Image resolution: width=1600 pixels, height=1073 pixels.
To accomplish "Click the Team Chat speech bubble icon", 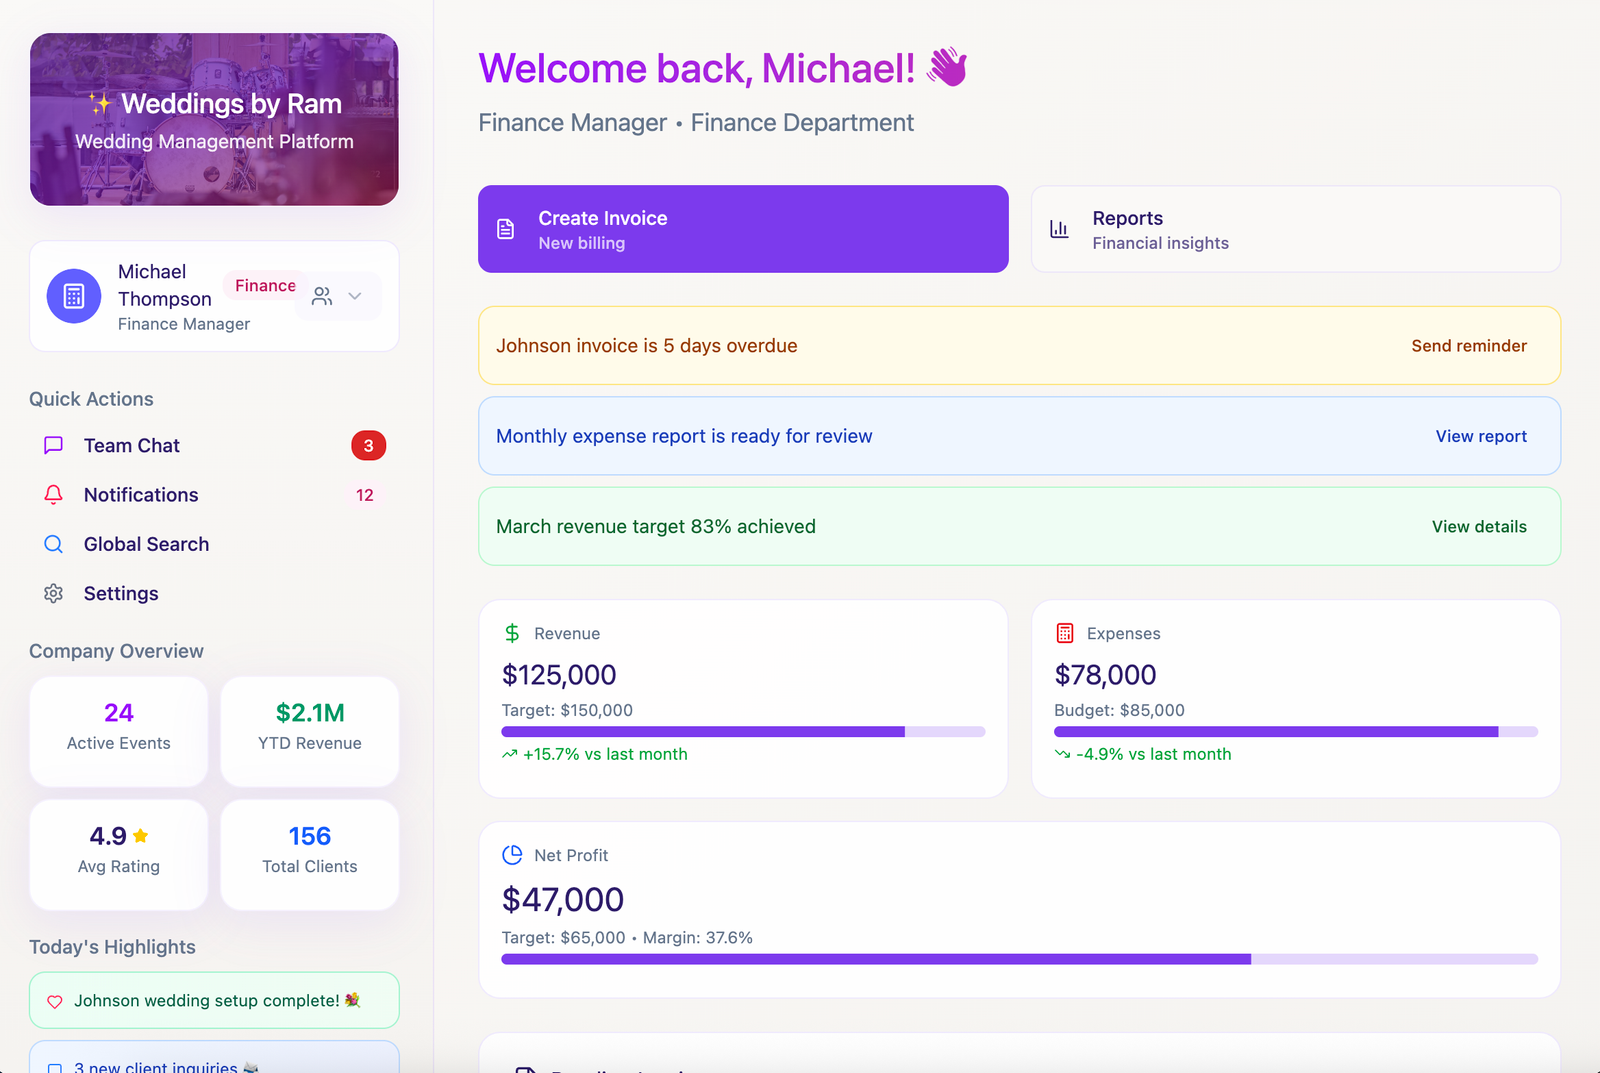I will click(54, 445).
